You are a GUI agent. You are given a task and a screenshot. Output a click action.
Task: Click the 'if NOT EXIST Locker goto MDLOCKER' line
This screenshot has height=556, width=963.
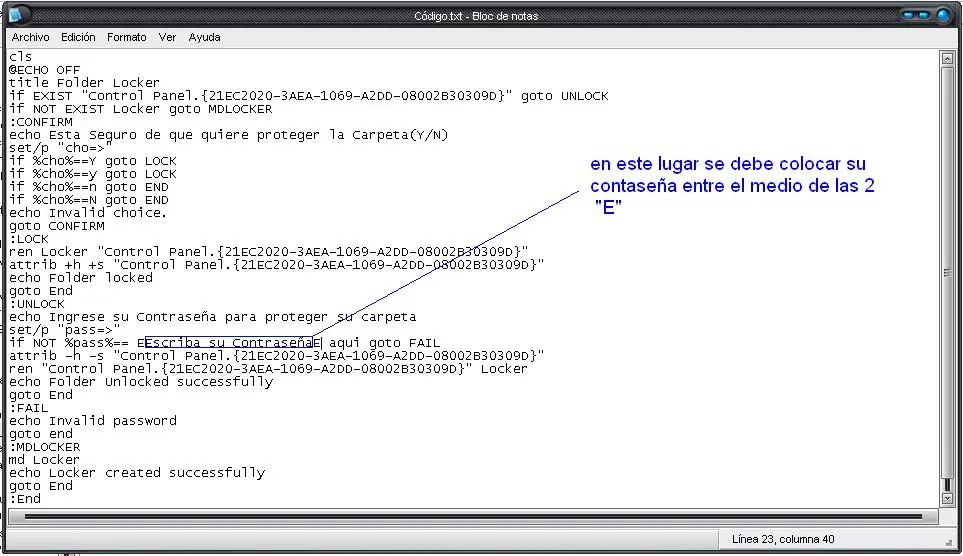tap(141, 109)
